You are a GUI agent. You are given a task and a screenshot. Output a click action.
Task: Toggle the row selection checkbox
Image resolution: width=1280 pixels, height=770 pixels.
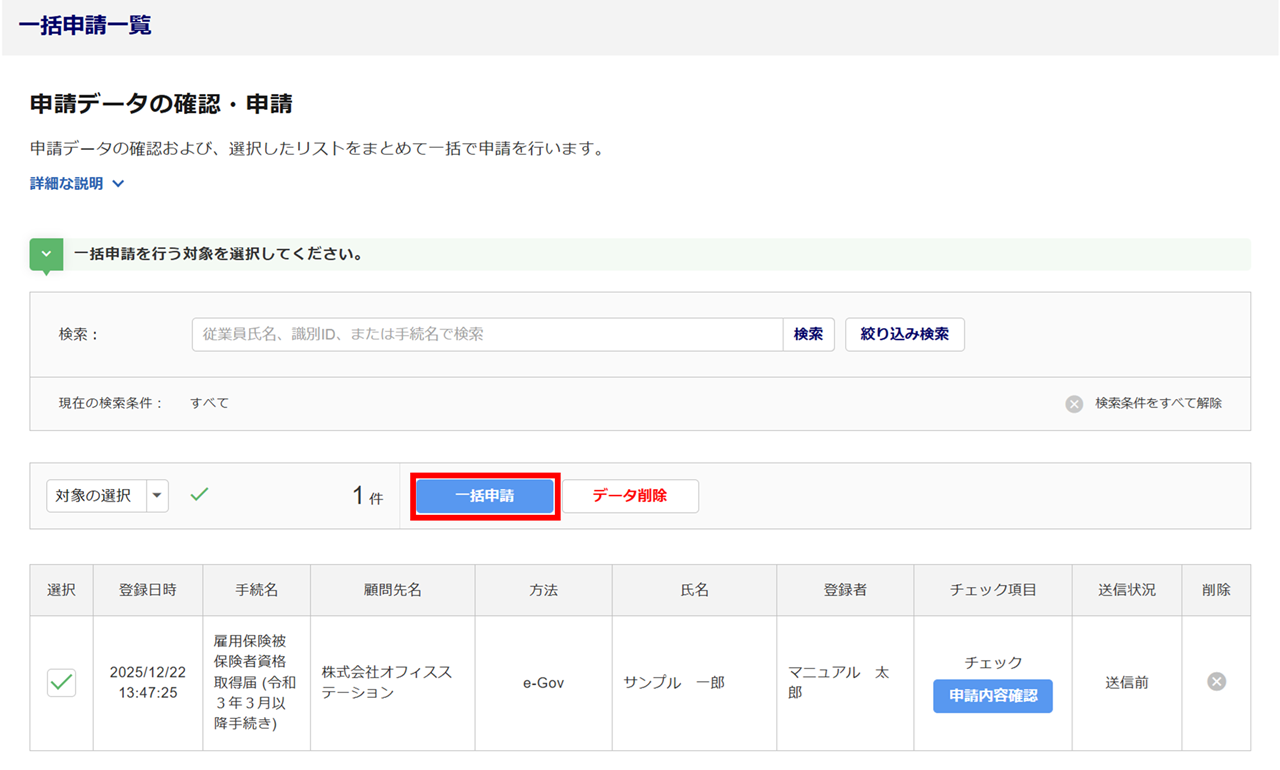(x=61, y=682)
